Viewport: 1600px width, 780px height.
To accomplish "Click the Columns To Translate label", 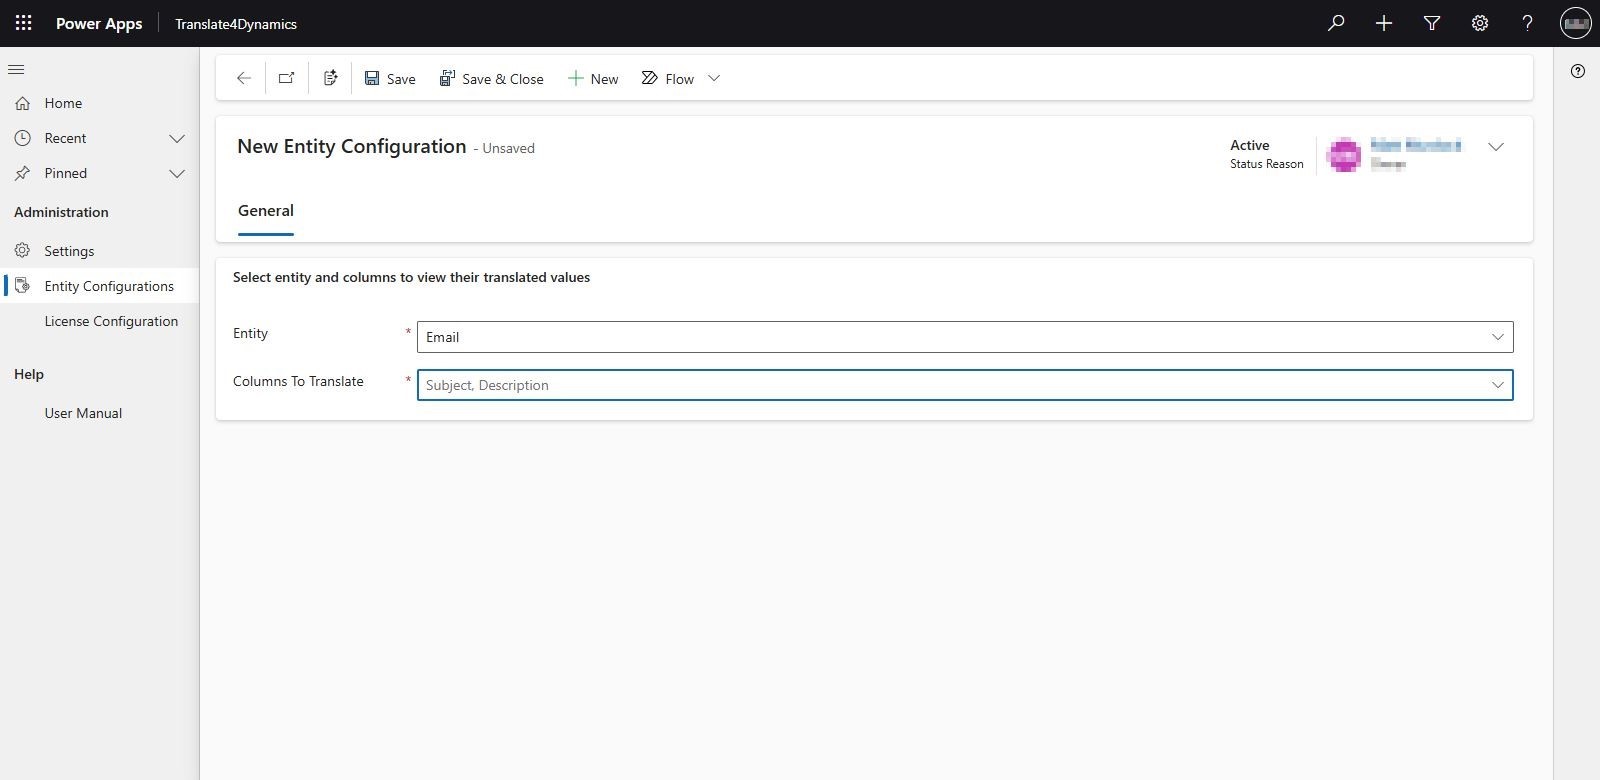I will click(298, 381).
